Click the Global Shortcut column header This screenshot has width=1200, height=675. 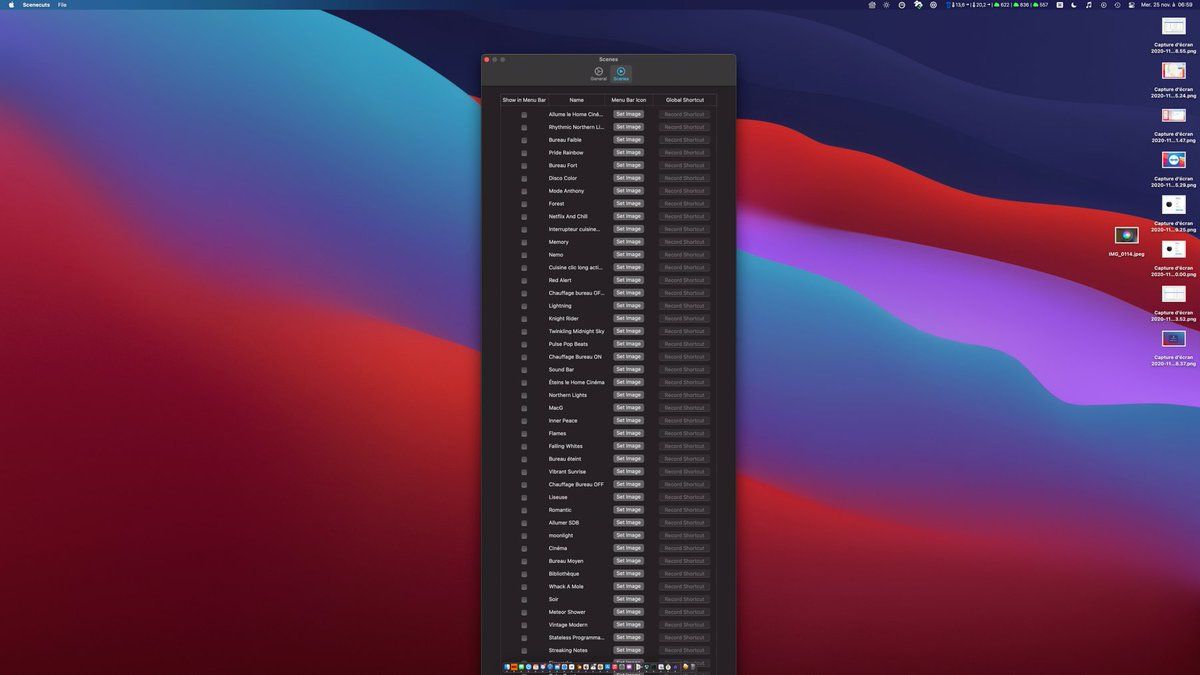click(x=685, y=100)
